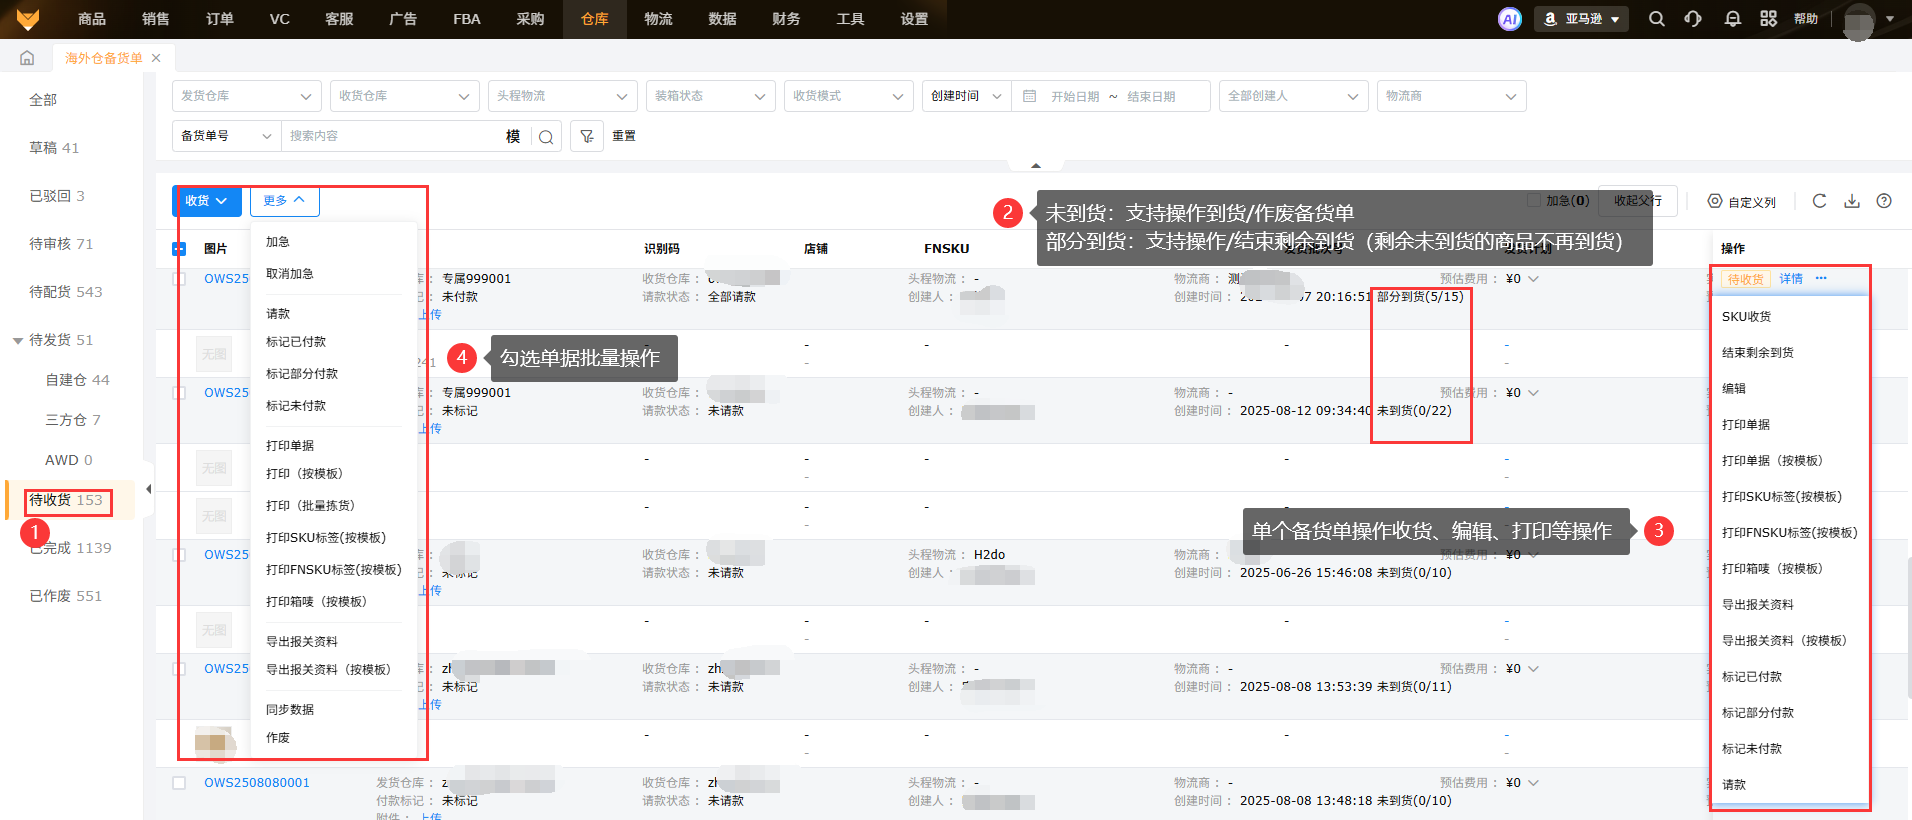Click the search magnifier in search box
Viewport: 1912px width, 820px height.
pyautogui.click(x=546, y=137)
